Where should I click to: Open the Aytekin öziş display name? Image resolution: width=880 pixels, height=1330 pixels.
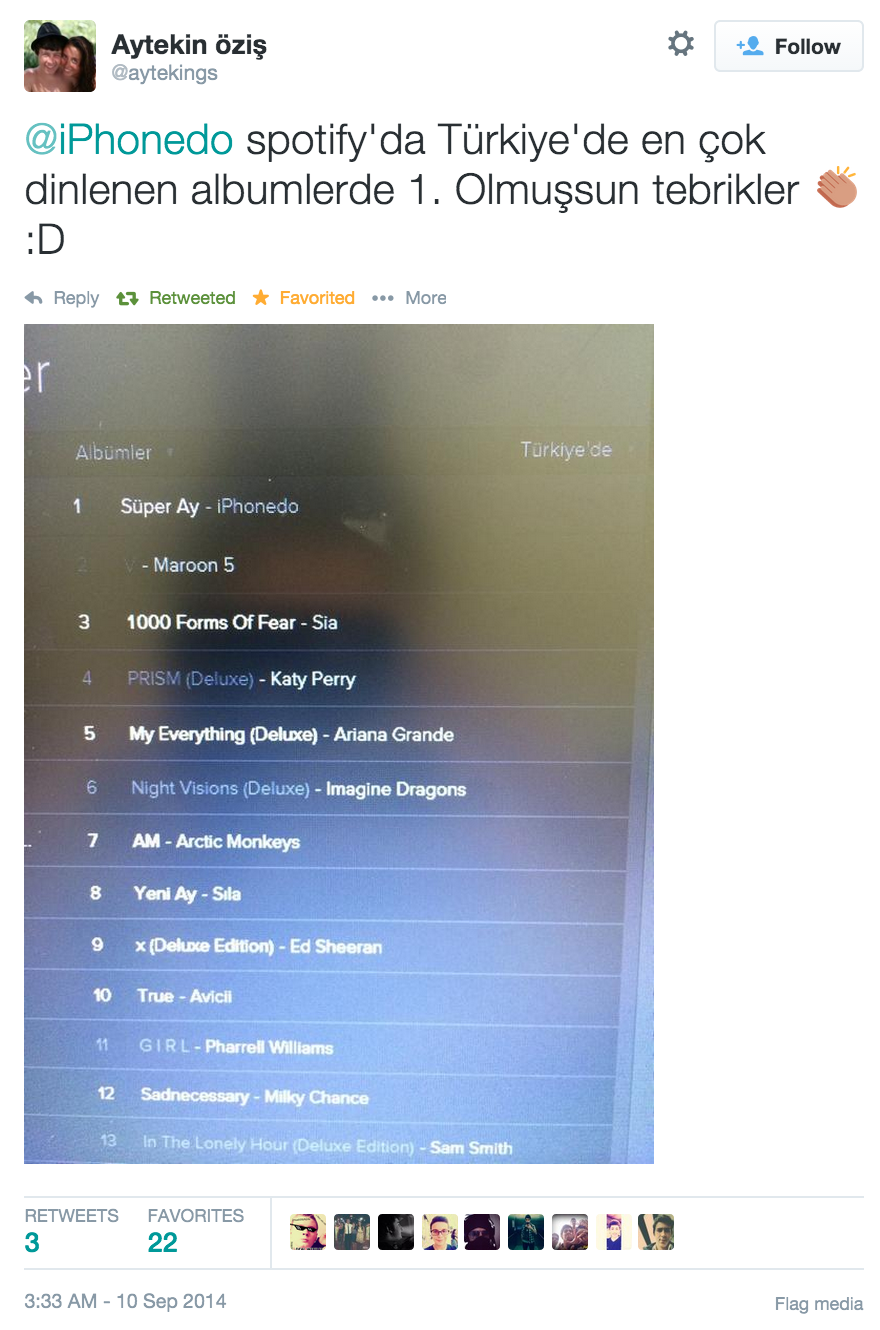tap(189, 44)
